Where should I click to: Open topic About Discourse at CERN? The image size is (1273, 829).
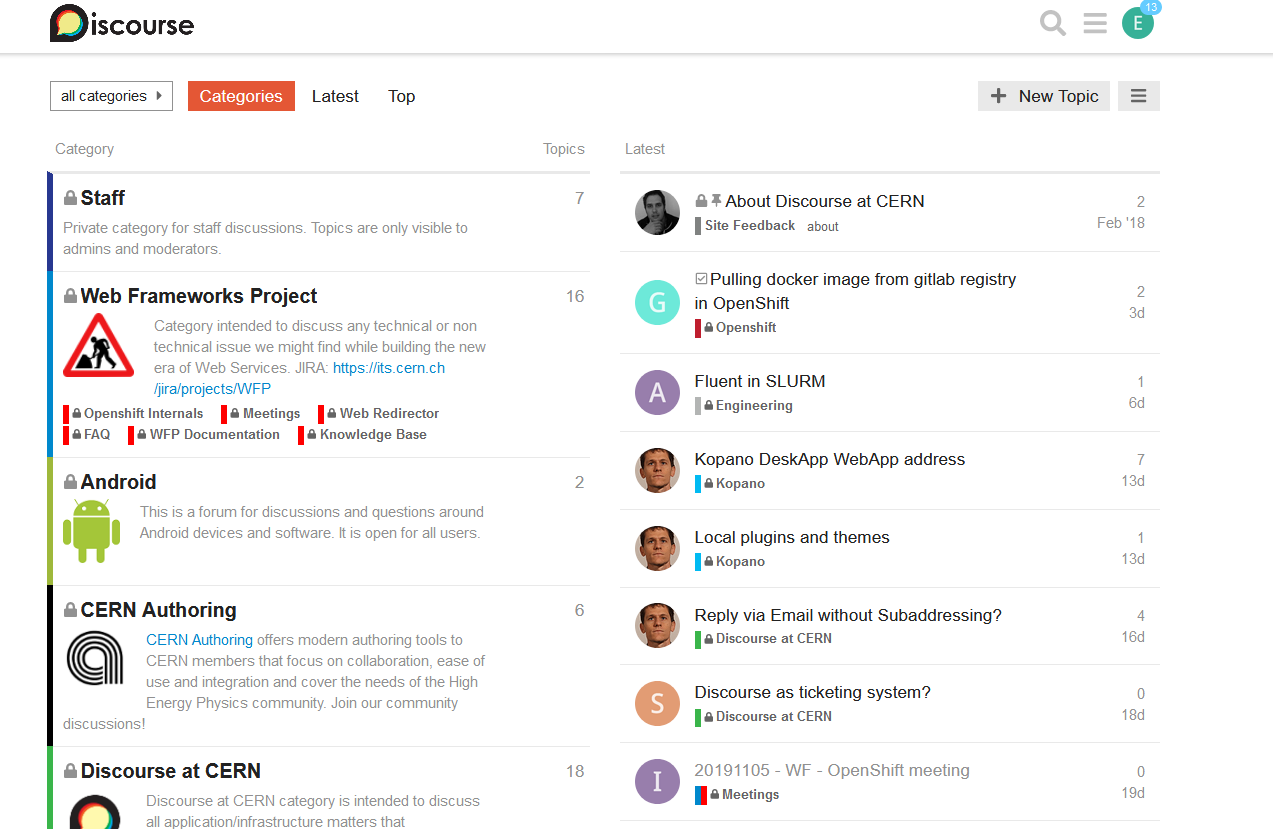[824, 201]
